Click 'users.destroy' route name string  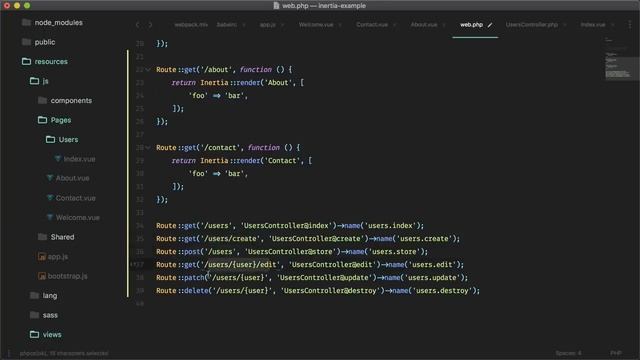[442, 291]
